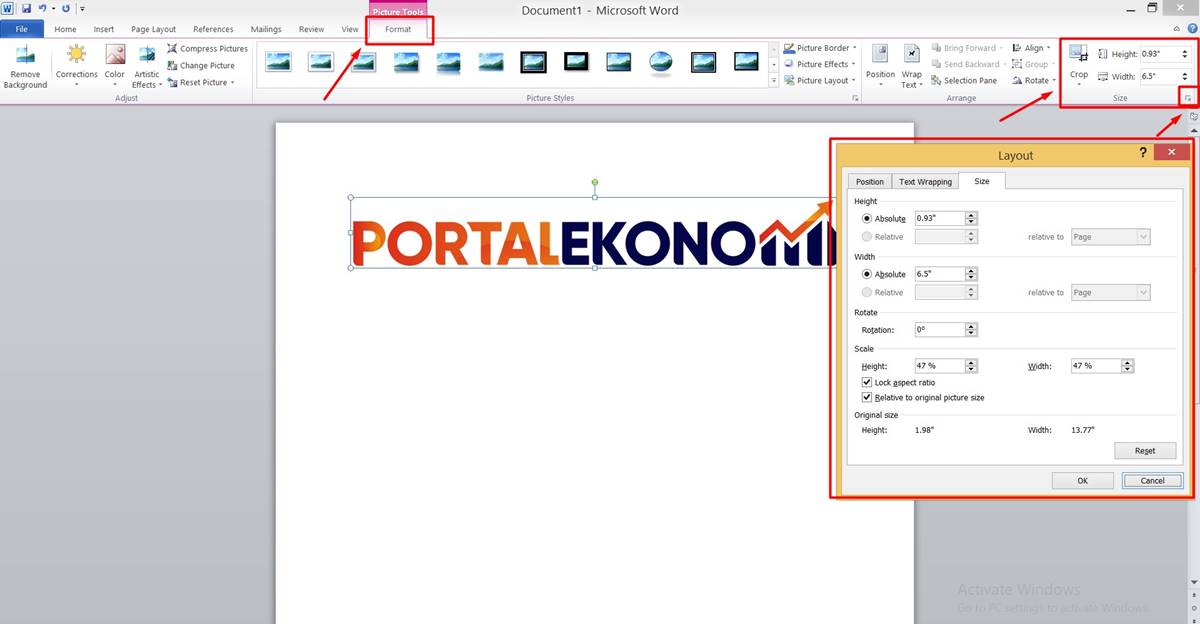The width and height of the screenshot is (1200, 624).
Task: Switch to the Mailings tab
Action: coord(266,29)
